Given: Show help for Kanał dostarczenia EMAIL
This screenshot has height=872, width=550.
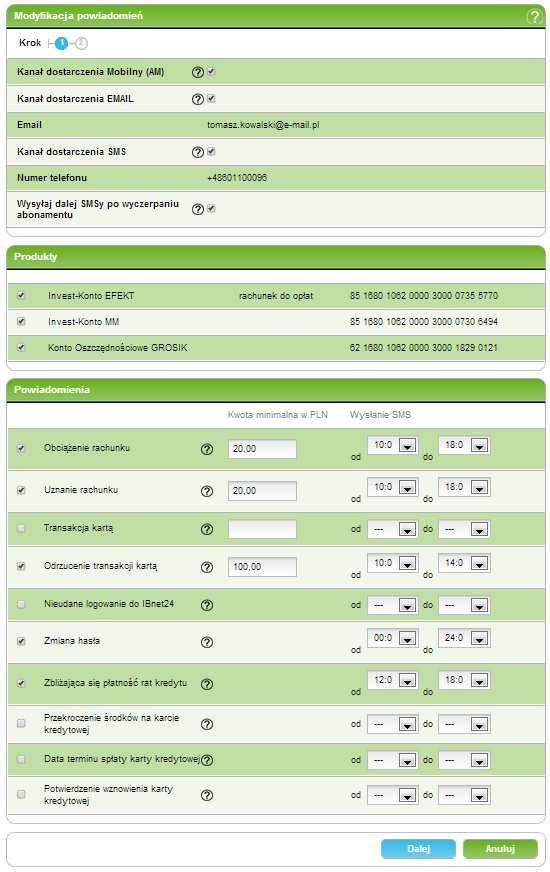Looking at the screenshot, I should (x=197, y=99).
